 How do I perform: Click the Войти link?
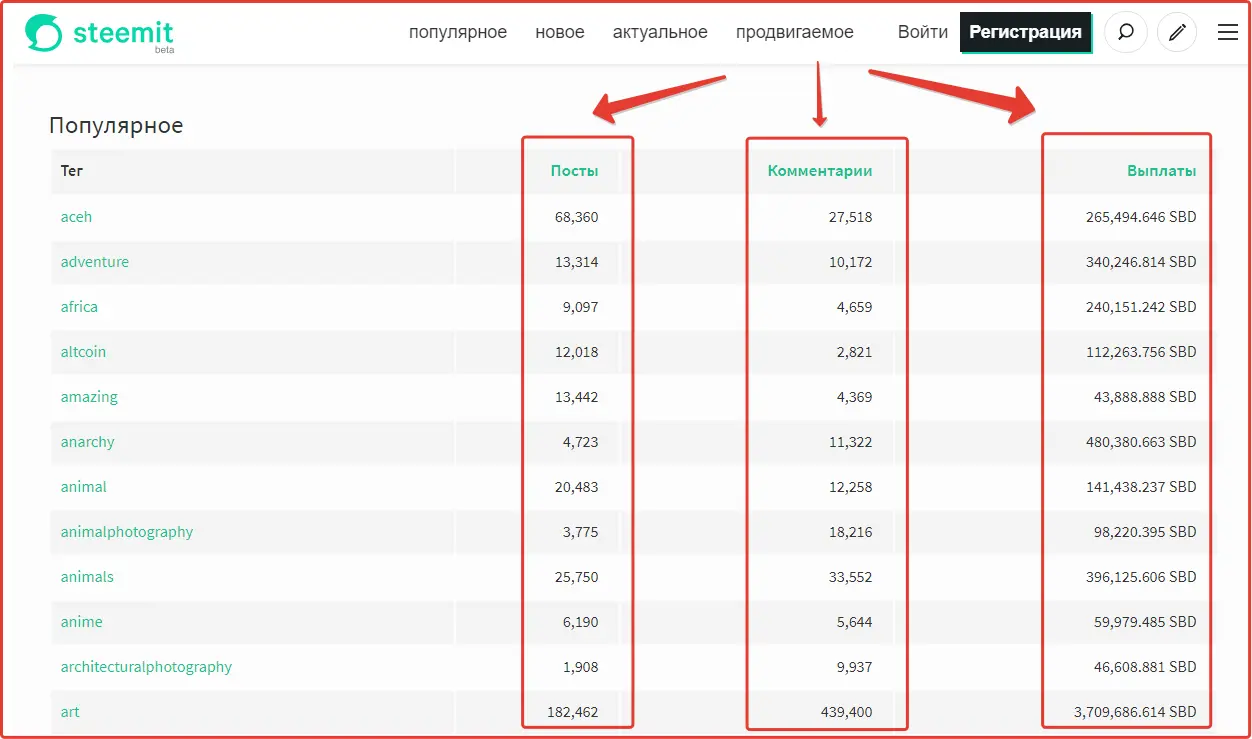click(922, 32)
